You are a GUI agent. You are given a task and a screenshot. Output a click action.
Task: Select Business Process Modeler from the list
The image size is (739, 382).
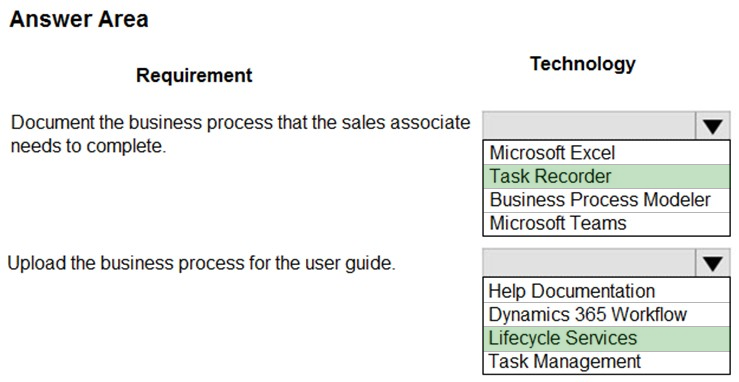point(606,200)
